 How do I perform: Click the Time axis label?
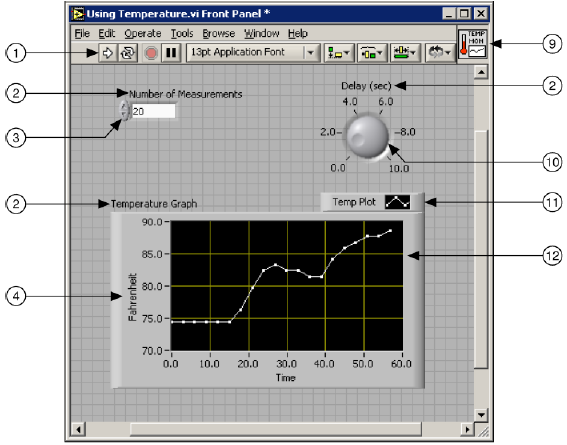(286, 378)
